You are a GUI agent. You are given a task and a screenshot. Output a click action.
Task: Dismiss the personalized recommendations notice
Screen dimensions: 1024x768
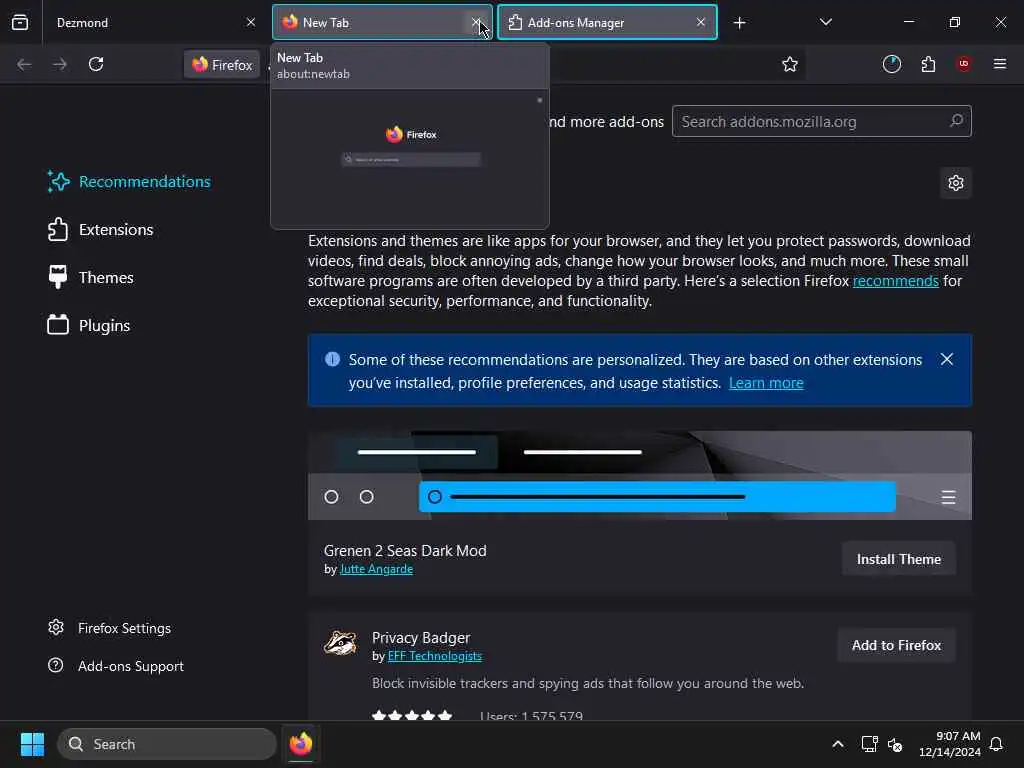click(947, 359)
